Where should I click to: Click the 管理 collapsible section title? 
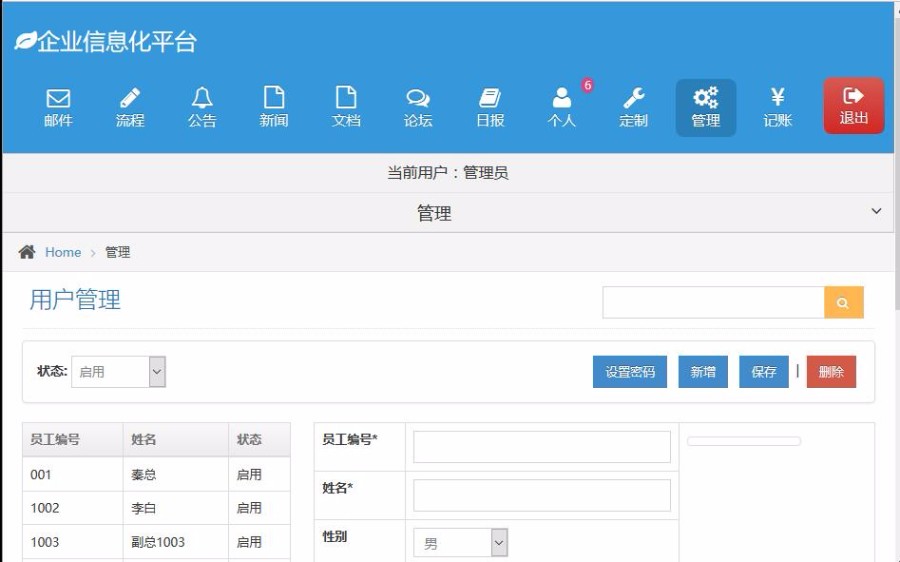point(434,213)
